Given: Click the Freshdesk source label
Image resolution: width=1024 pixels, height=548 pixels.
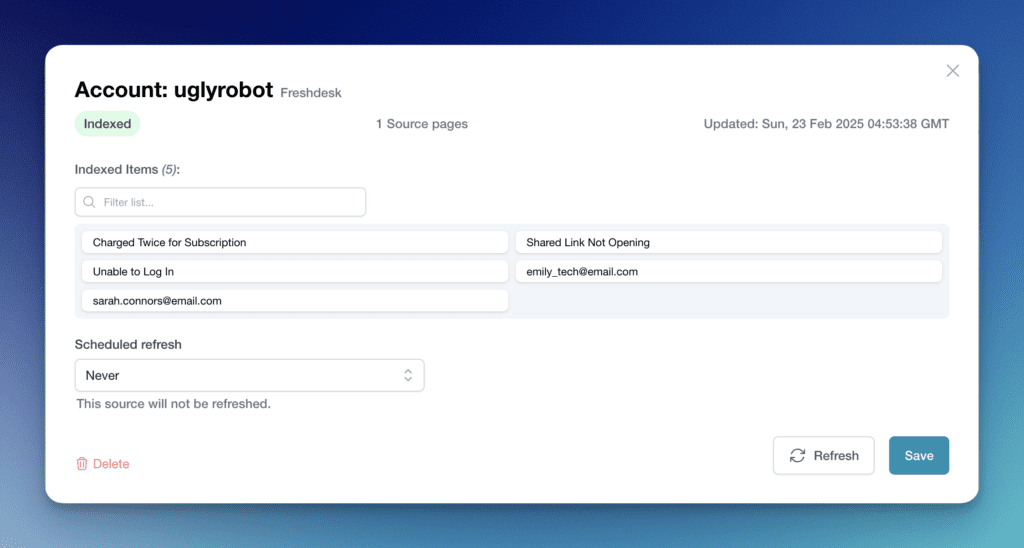Looking at the screenshot, I should pyautogui.click(x=311, y=93).
